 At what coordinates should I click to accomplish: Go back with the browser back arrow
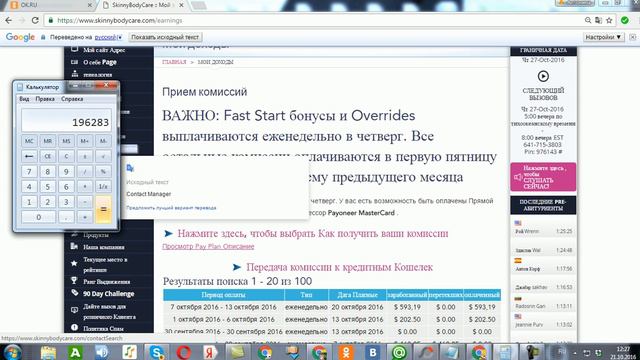[9, 20]
